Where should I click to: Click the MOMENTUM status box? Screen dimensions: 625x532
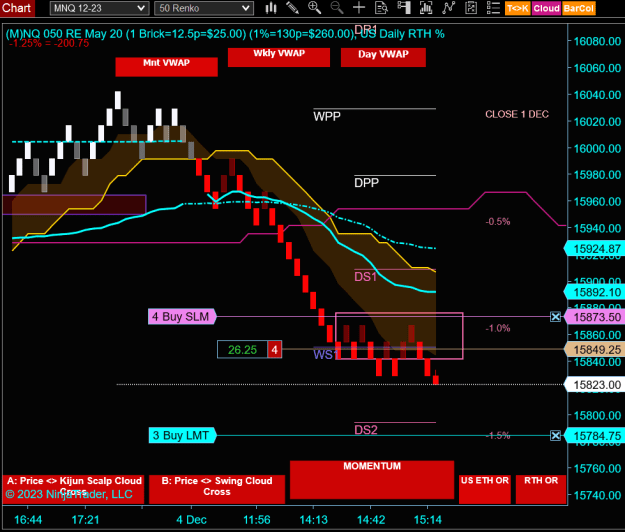(372, 480)
